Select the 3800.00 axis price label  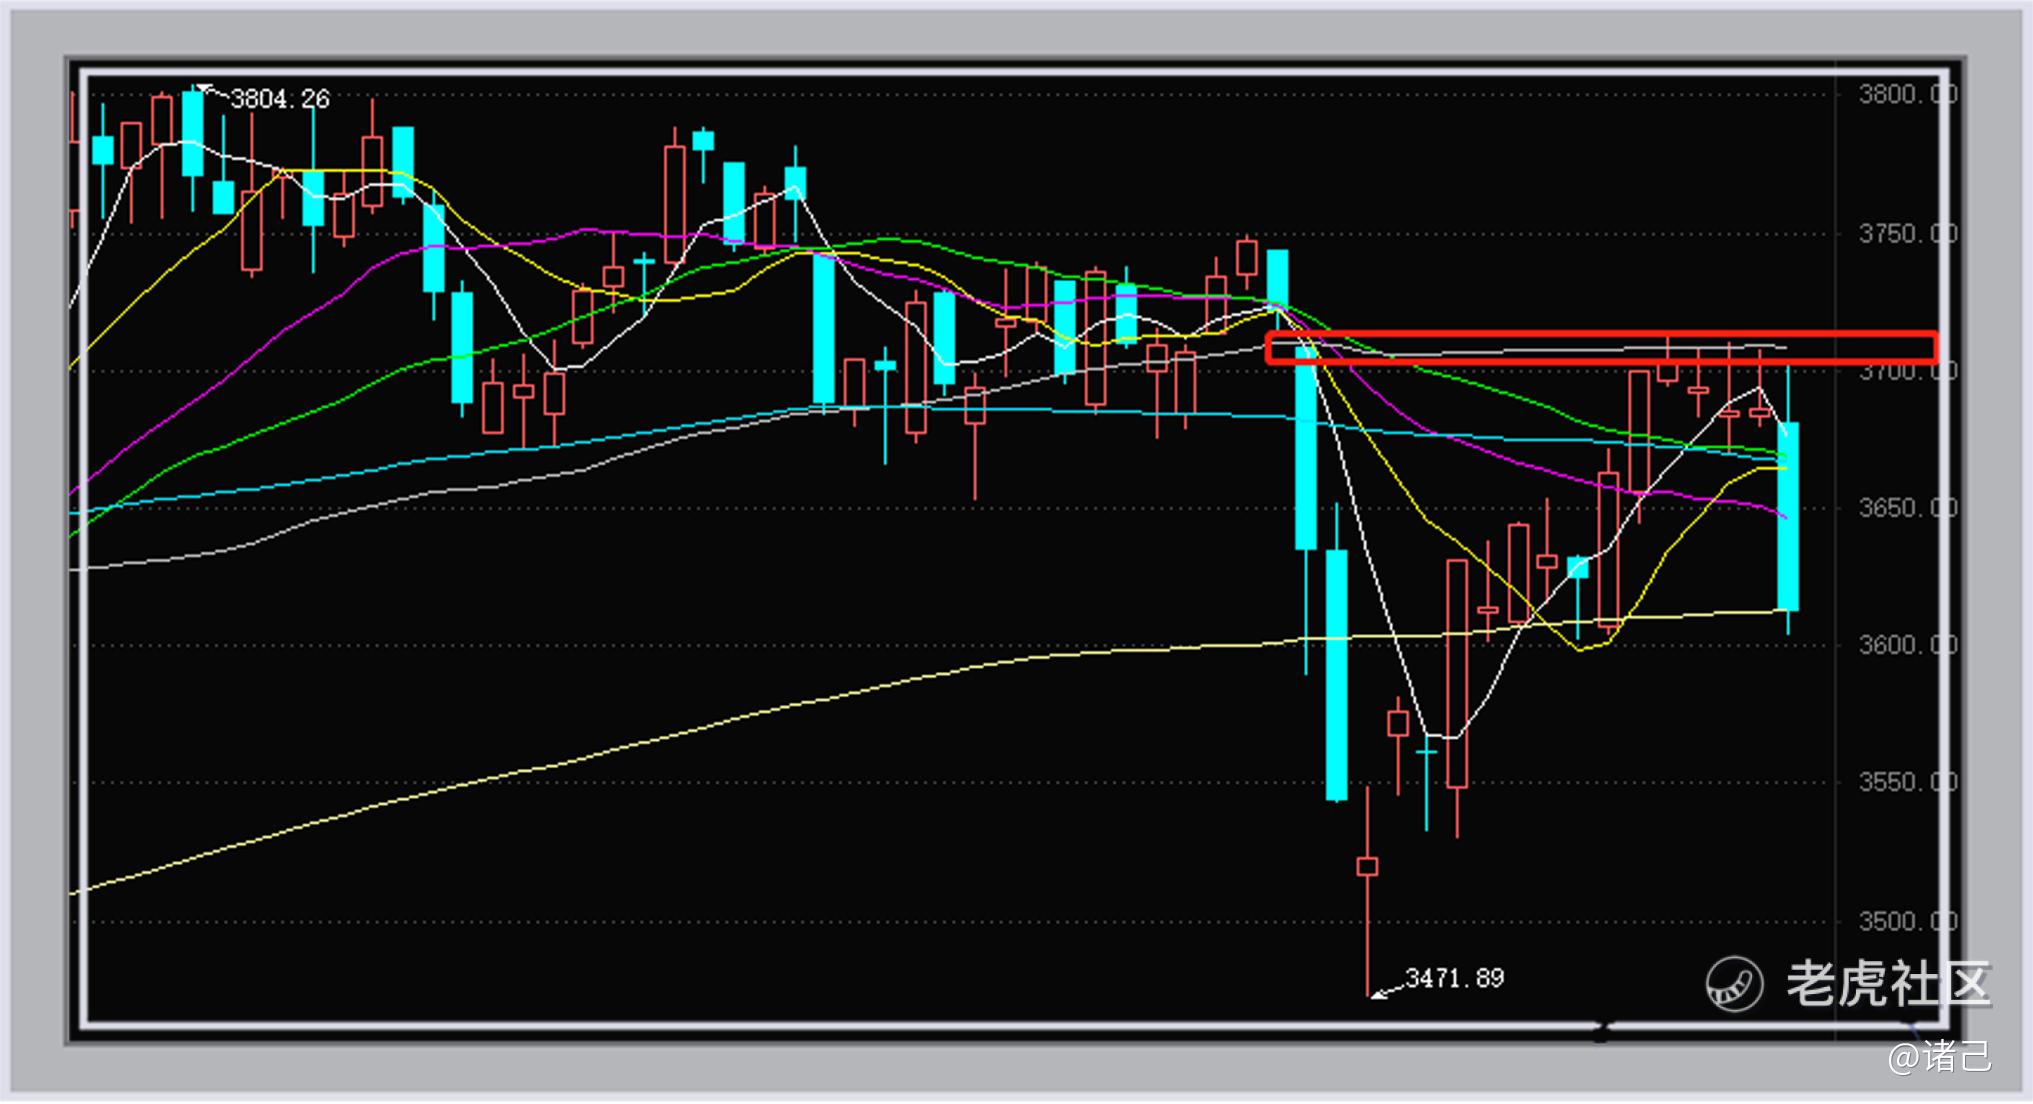1906,95
